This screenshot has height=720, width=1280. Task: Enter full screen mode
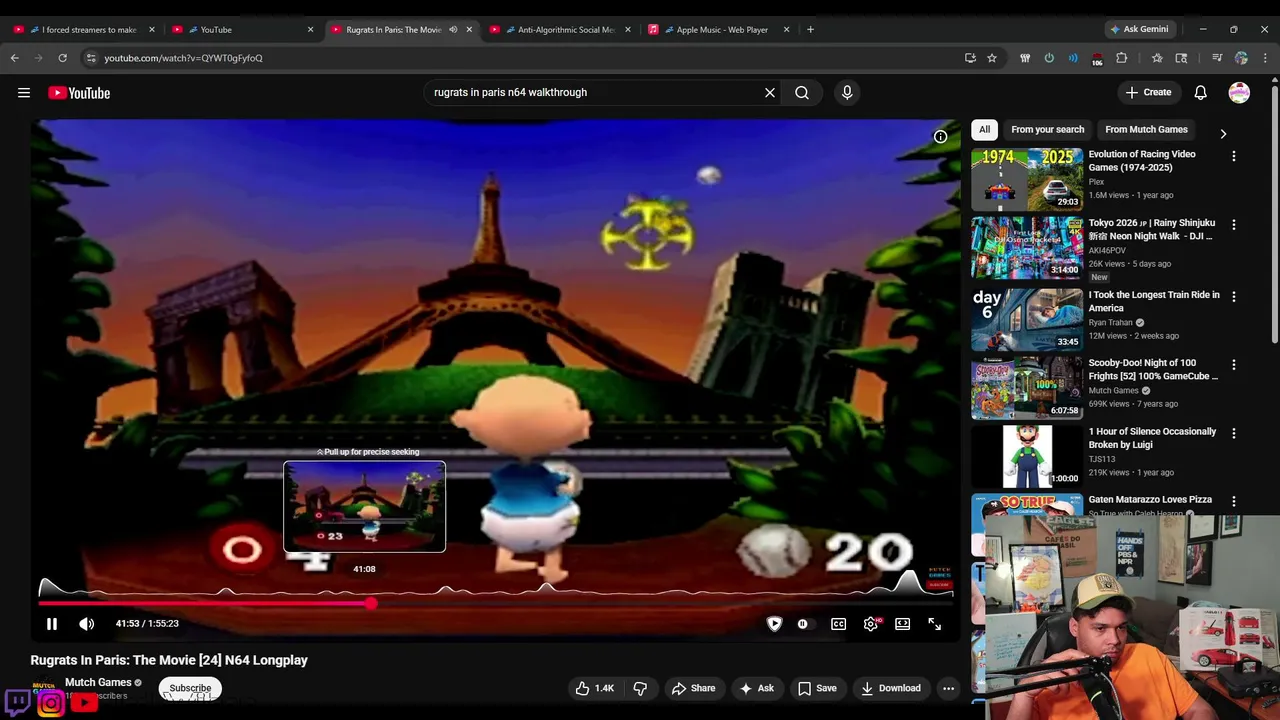click(934, 624)
